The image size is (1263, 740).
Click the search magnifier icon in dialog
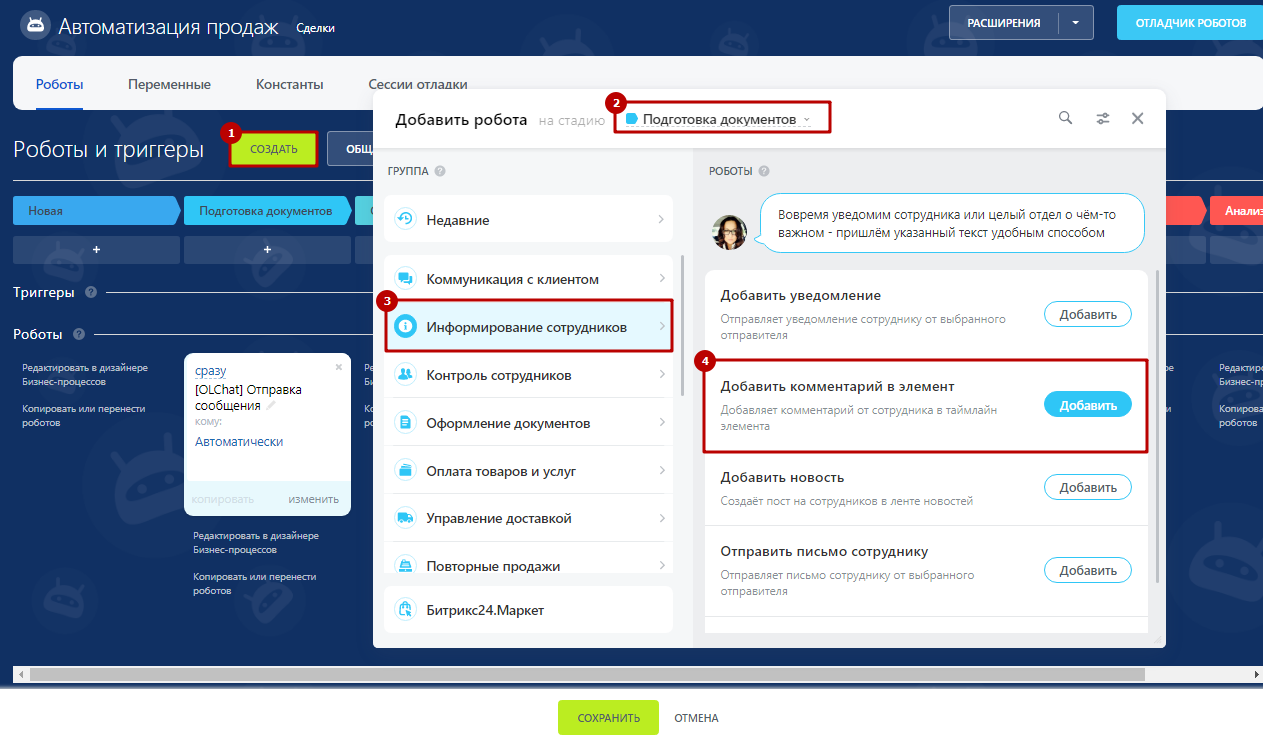point(1066,118)
